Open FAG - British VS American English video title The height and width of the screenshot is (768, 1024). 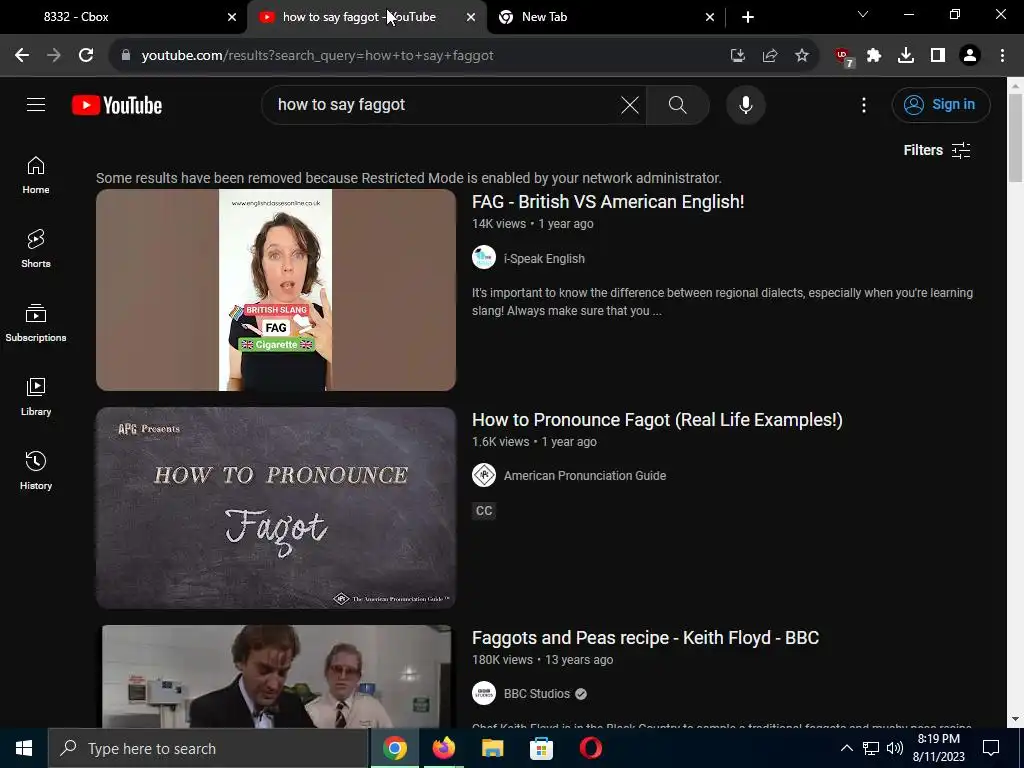click(608, 202)
